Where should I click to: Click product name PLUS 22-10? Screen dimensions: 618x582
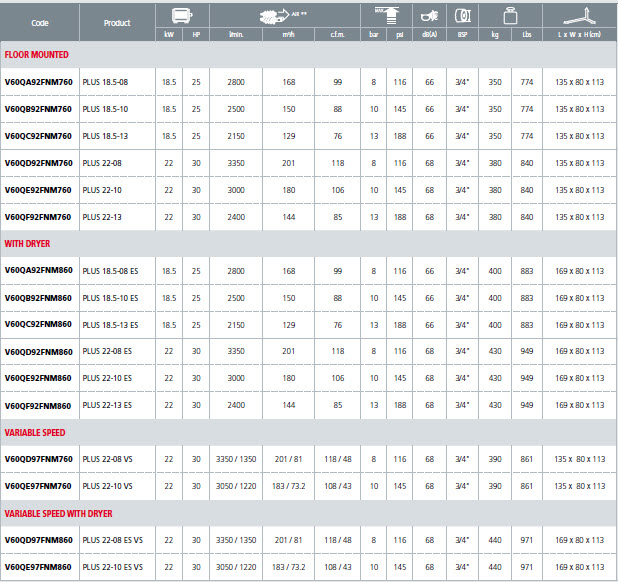click(102, 190)
